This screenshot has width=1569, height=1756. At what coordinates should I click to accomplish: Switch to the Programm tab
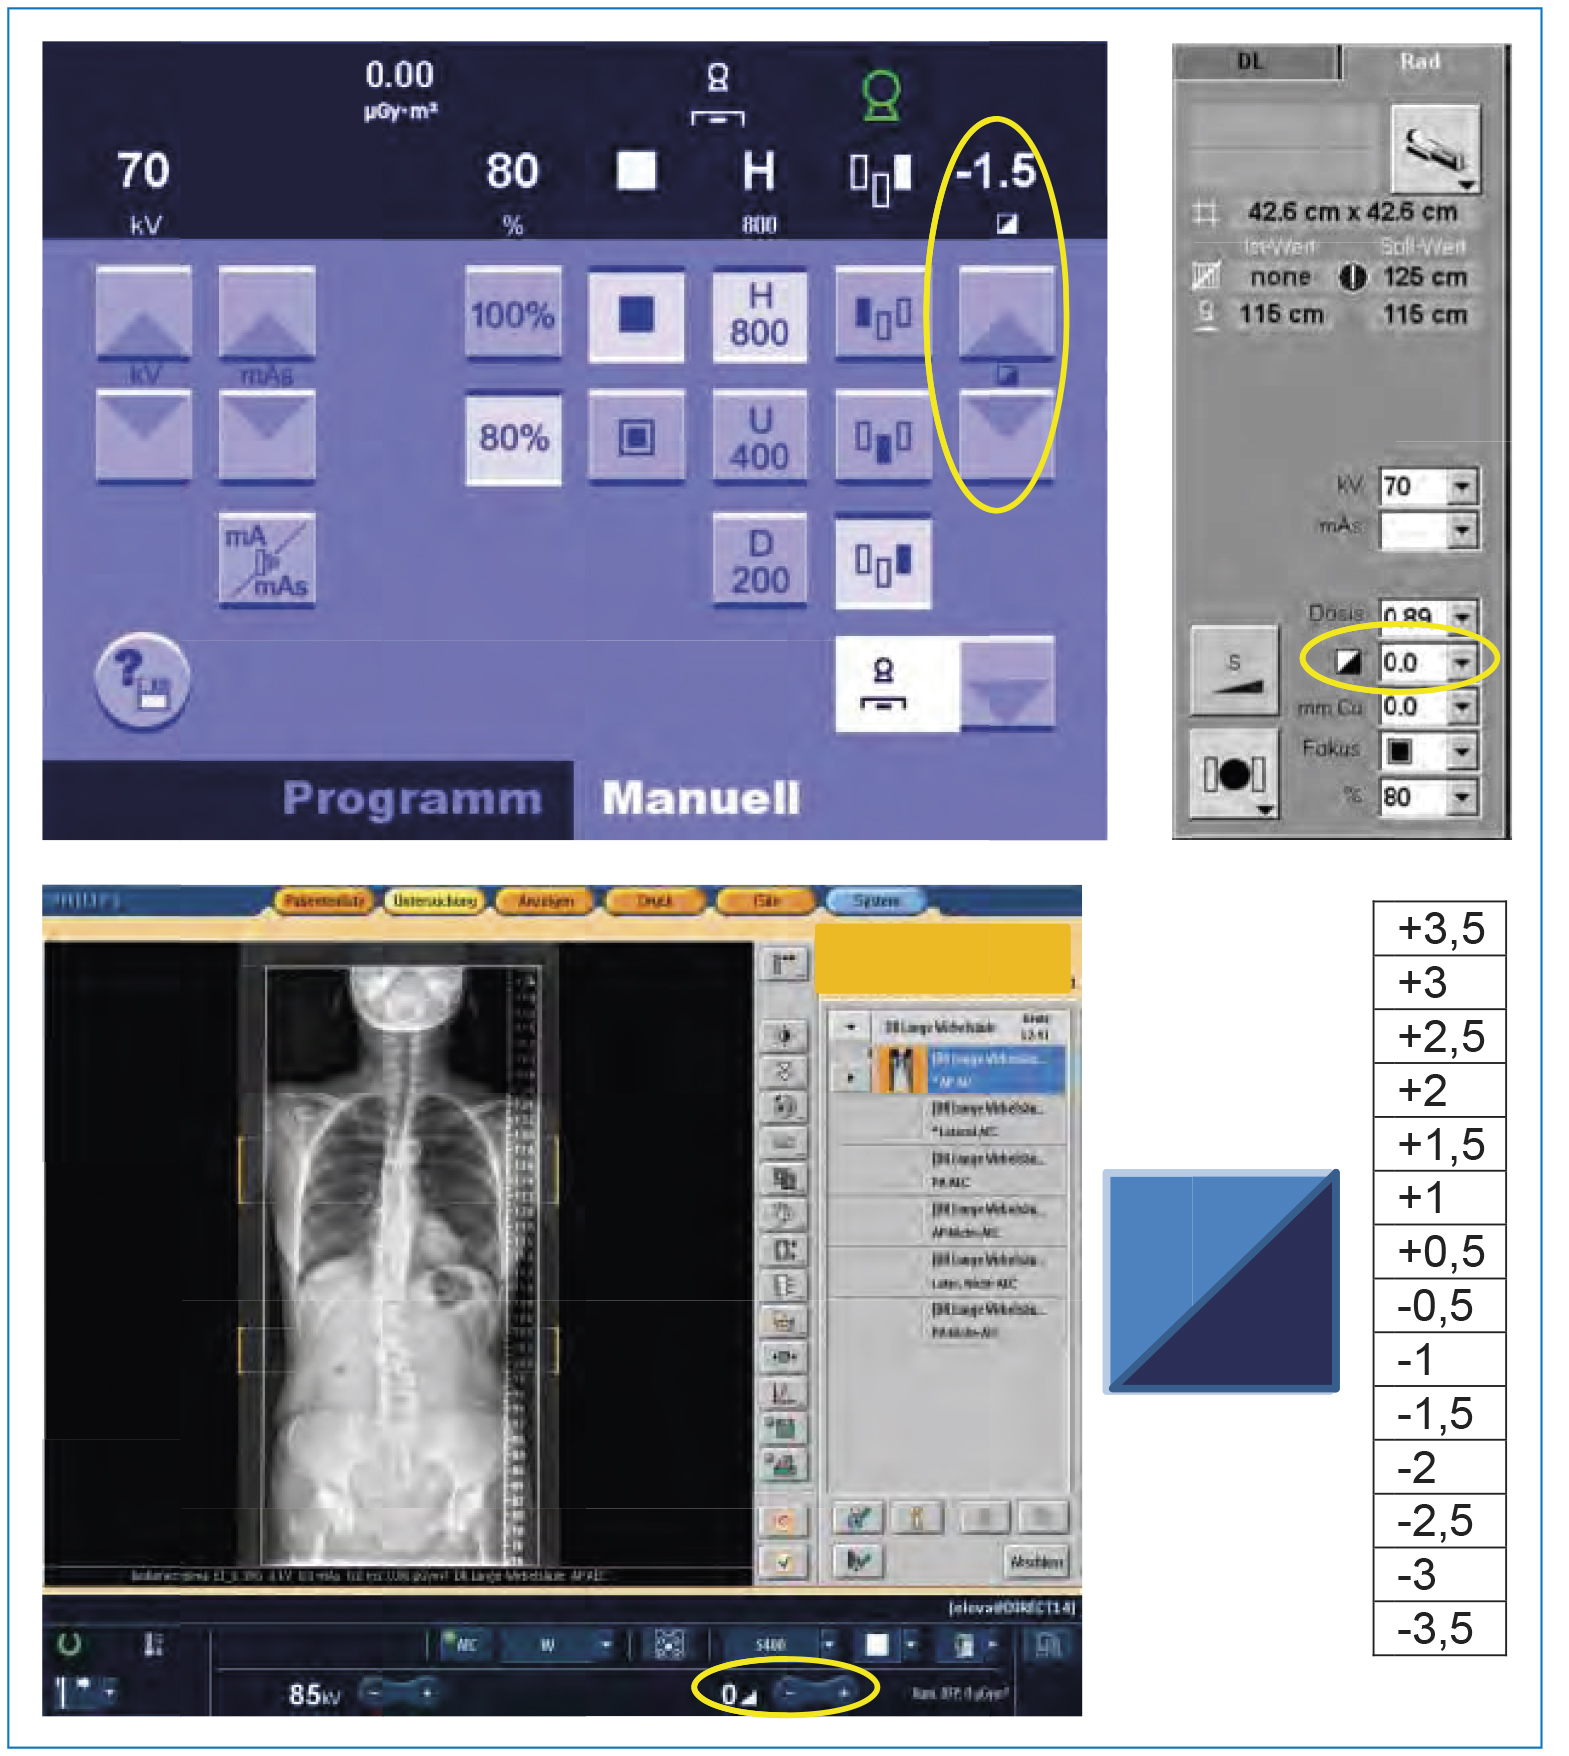411,799
